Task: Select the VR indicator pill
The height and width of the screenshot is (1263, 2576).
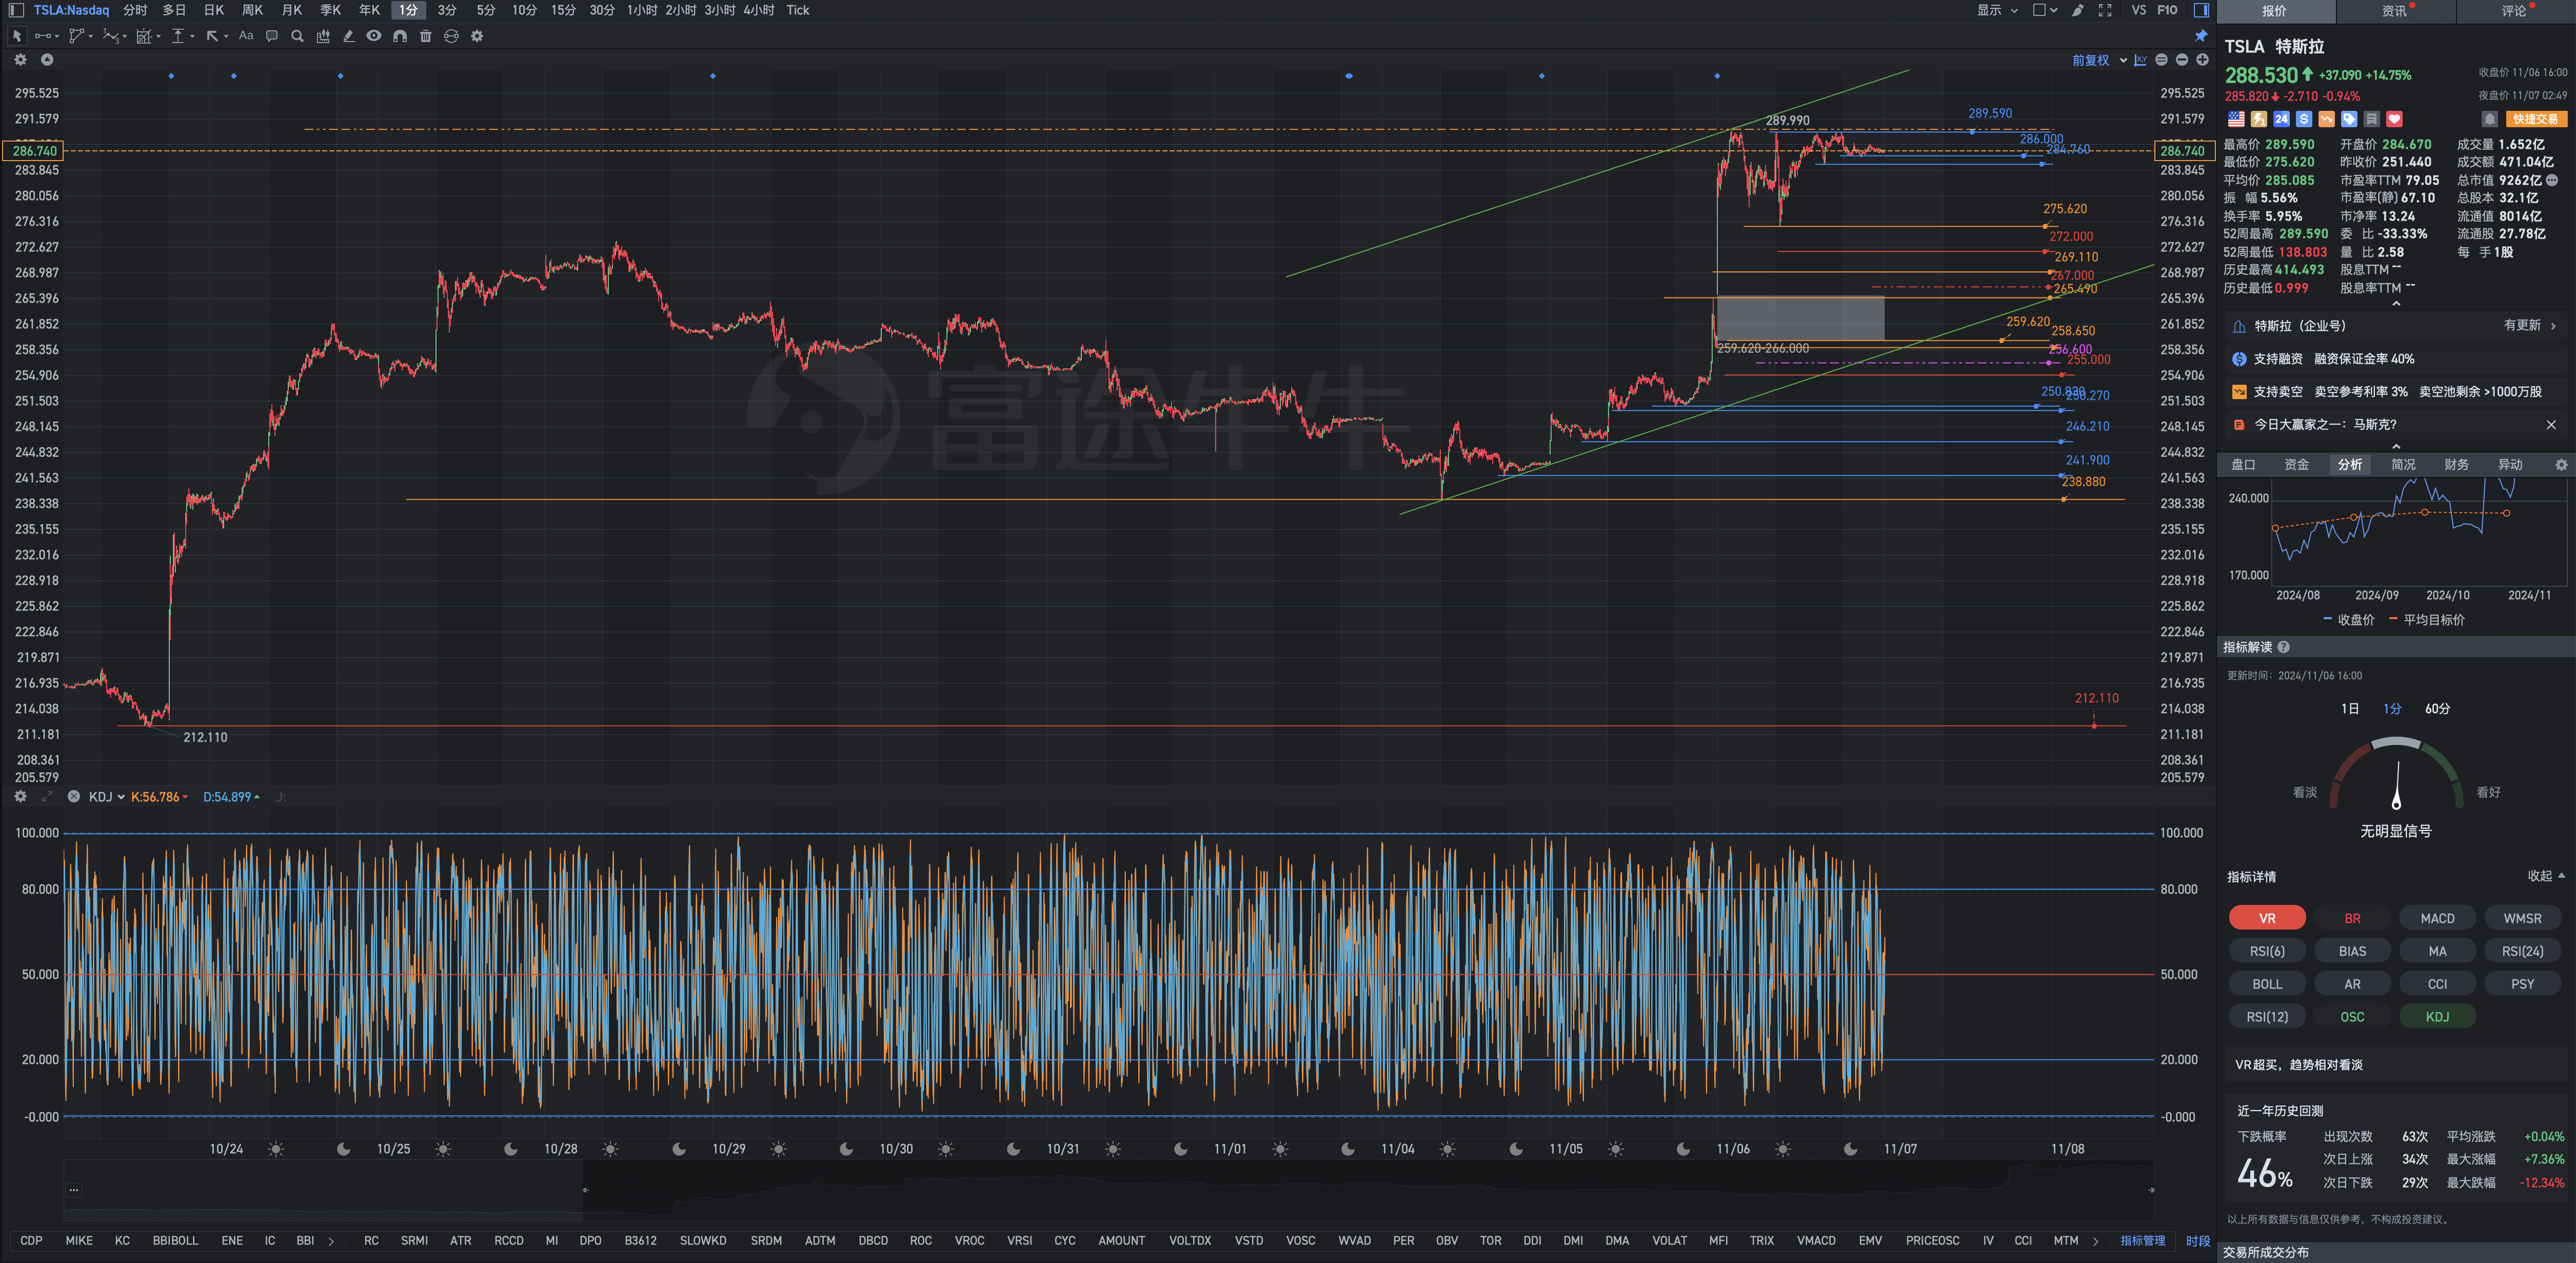Action: point(2267,918)
